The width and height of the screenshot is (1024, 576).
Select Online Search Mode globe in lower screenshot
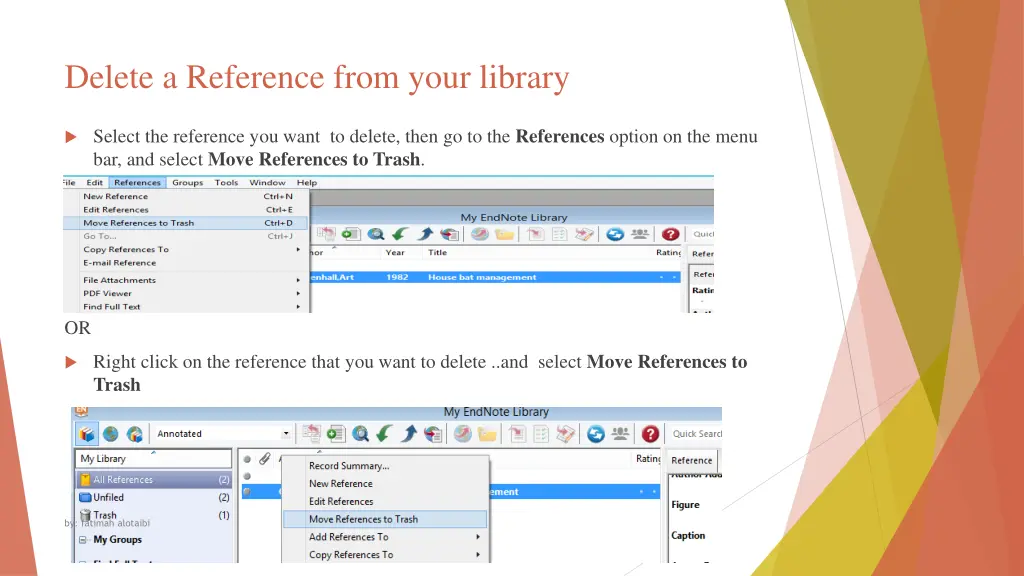(110, 434)
